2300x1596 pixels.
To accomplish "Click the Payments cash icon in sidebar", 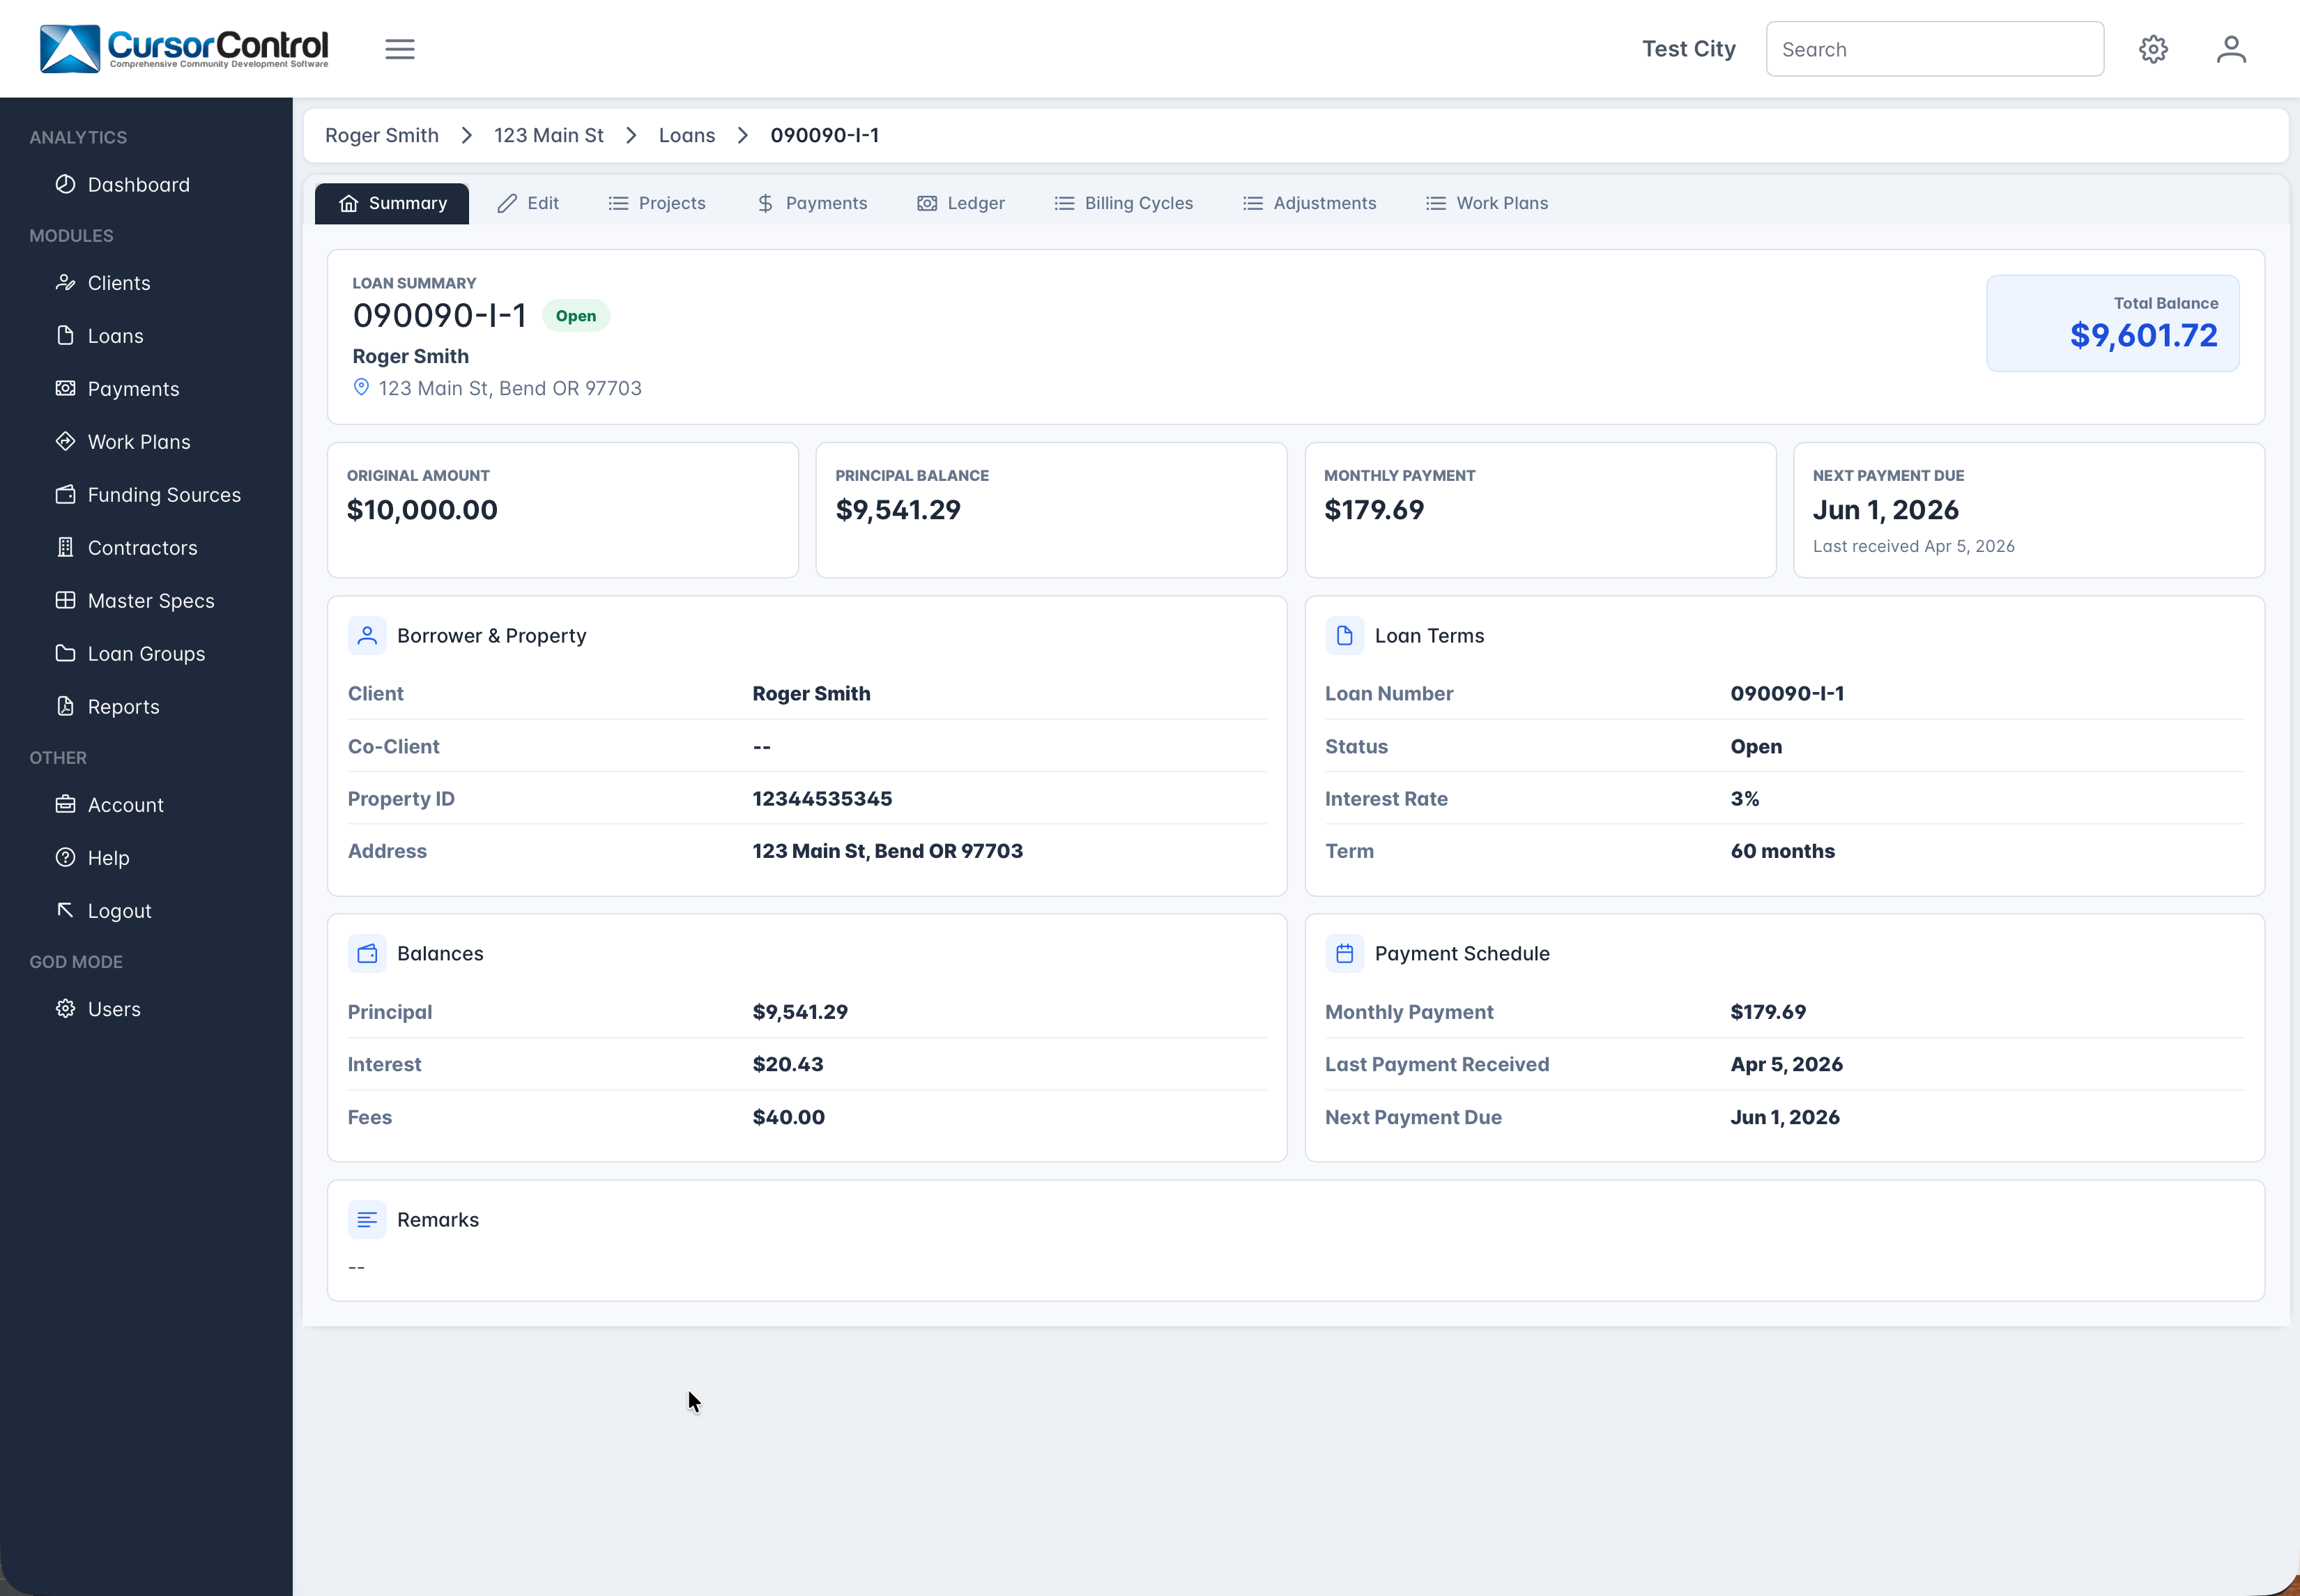I will coord(65,388).
